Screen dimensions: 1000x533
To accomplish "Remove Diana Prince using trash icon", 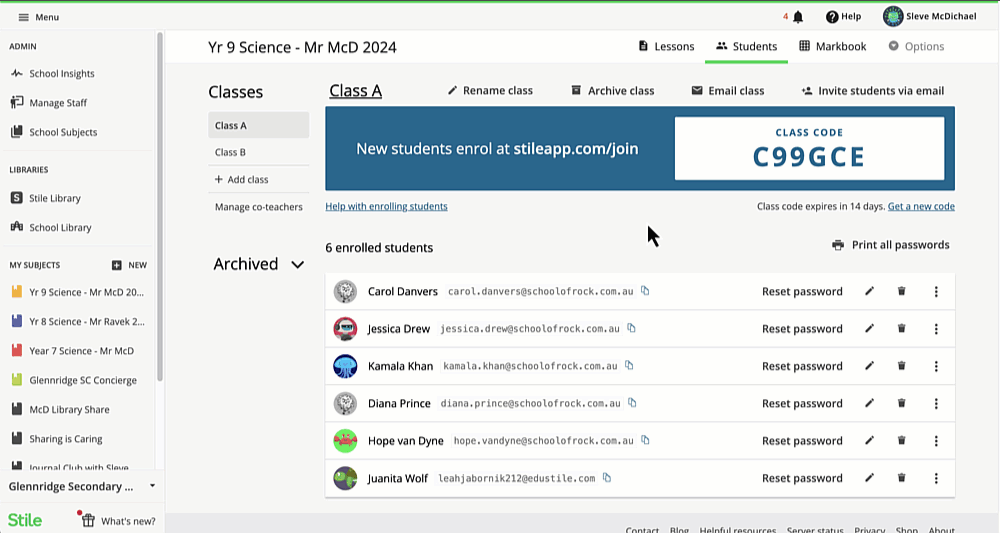I will point(902,403).
